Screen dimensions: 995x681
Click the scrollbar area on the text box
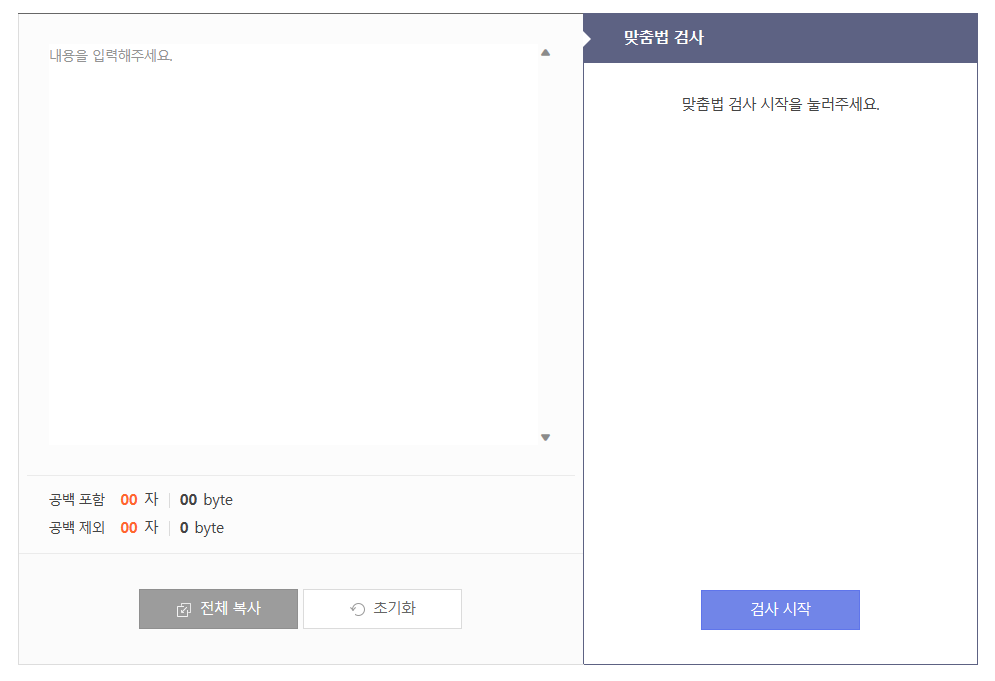coord(545,240)
